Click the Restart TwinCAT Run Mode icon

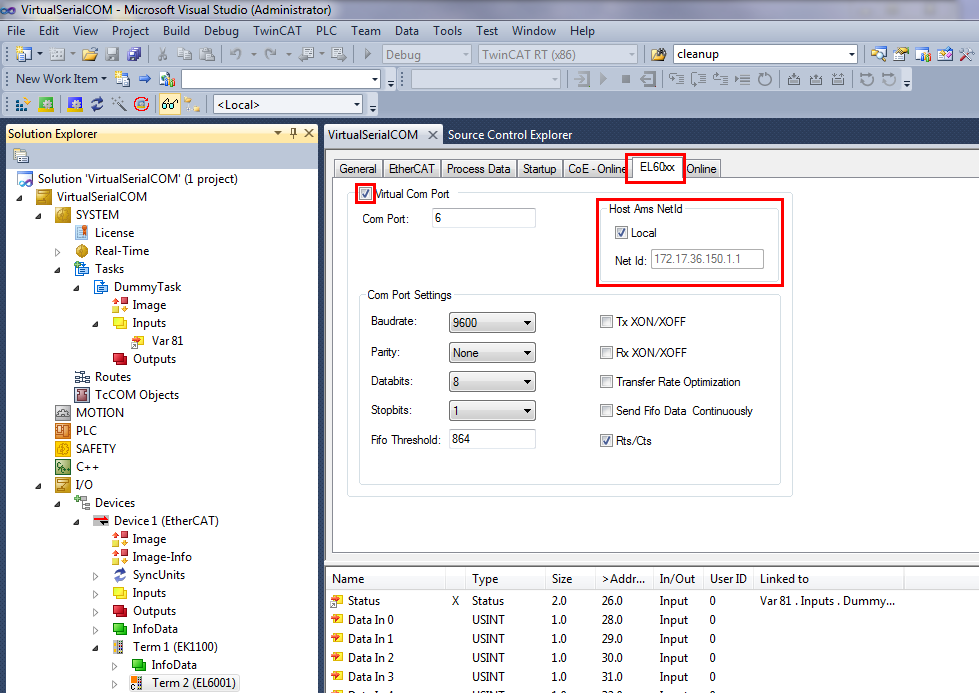coord(46,104)
